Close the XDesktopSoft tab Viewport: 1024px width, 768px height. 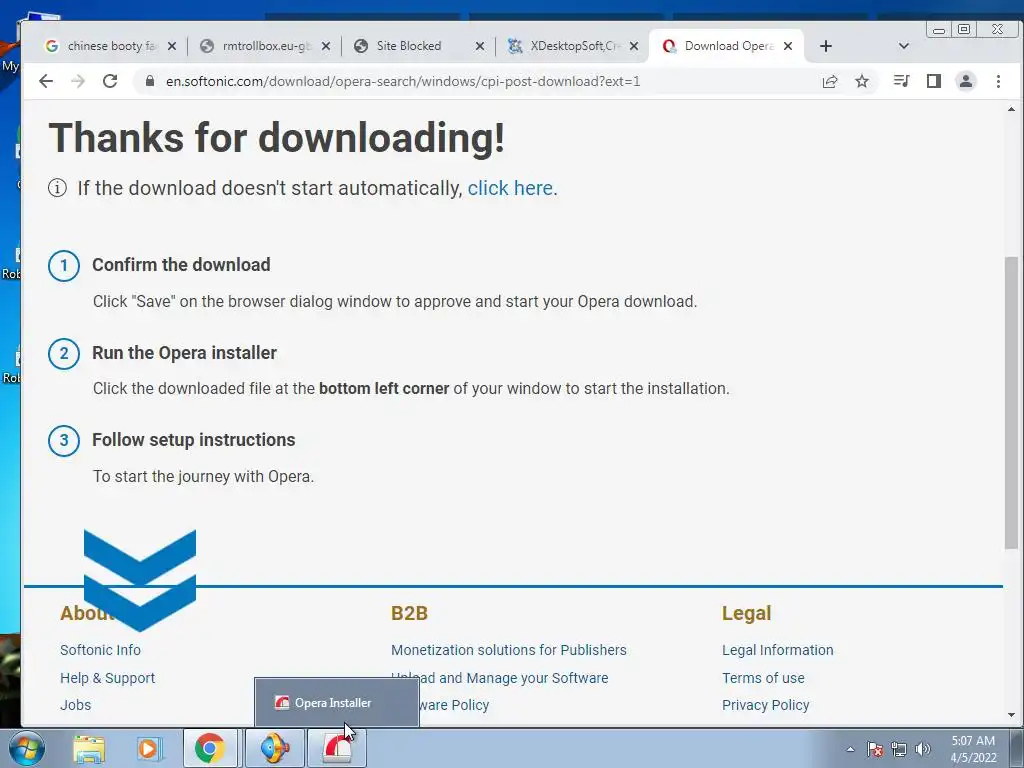[633, 46]
